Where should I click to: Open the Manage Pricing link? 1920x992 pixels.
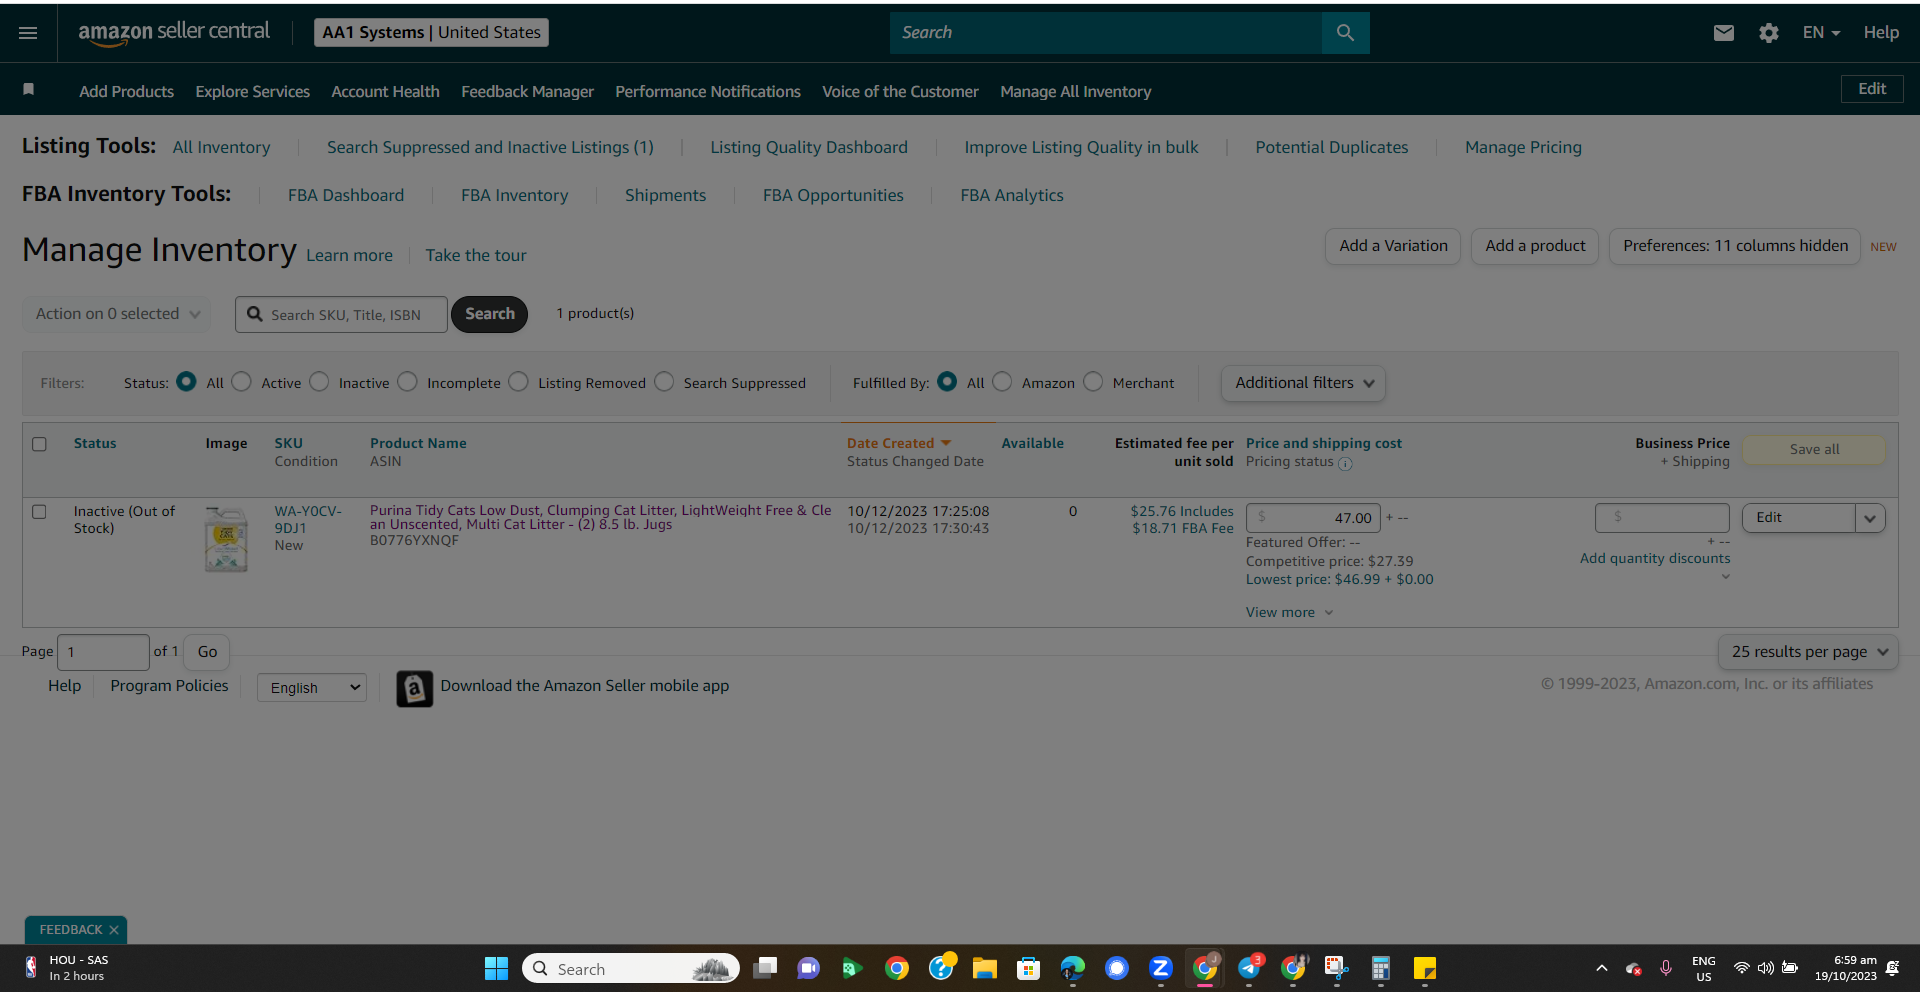pos(1523,148)
